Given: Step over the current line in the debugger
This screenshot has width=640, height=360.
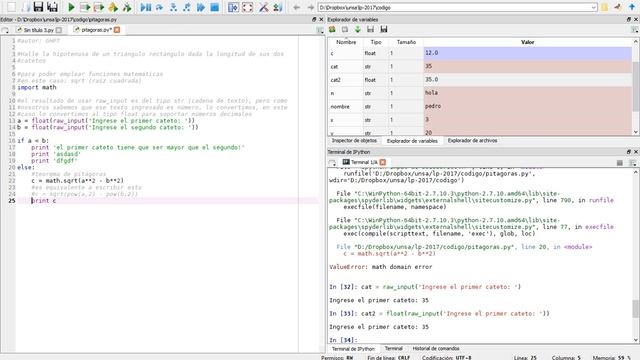Looking at the screenshot, I should tap(160, 7).
